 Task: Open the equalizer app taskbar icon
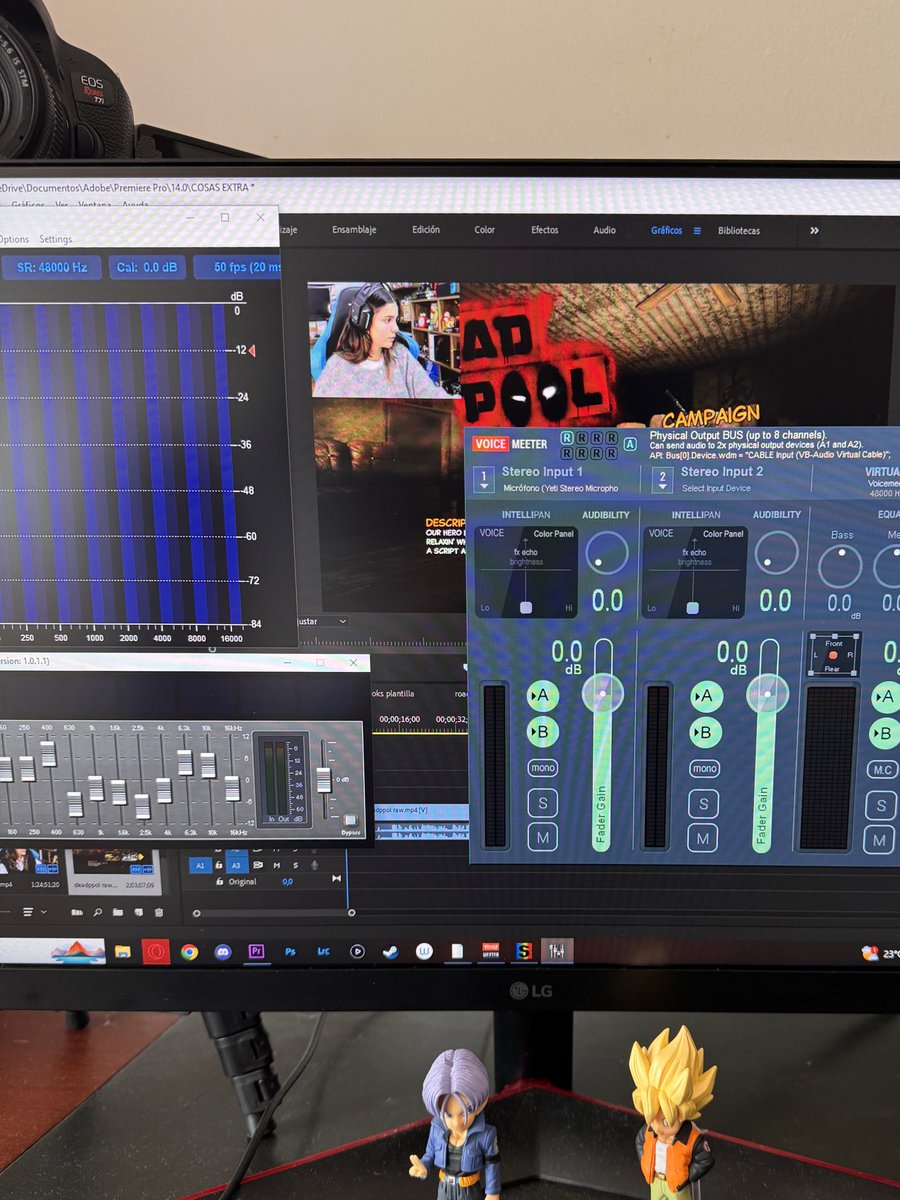click(x=555, y=951)
